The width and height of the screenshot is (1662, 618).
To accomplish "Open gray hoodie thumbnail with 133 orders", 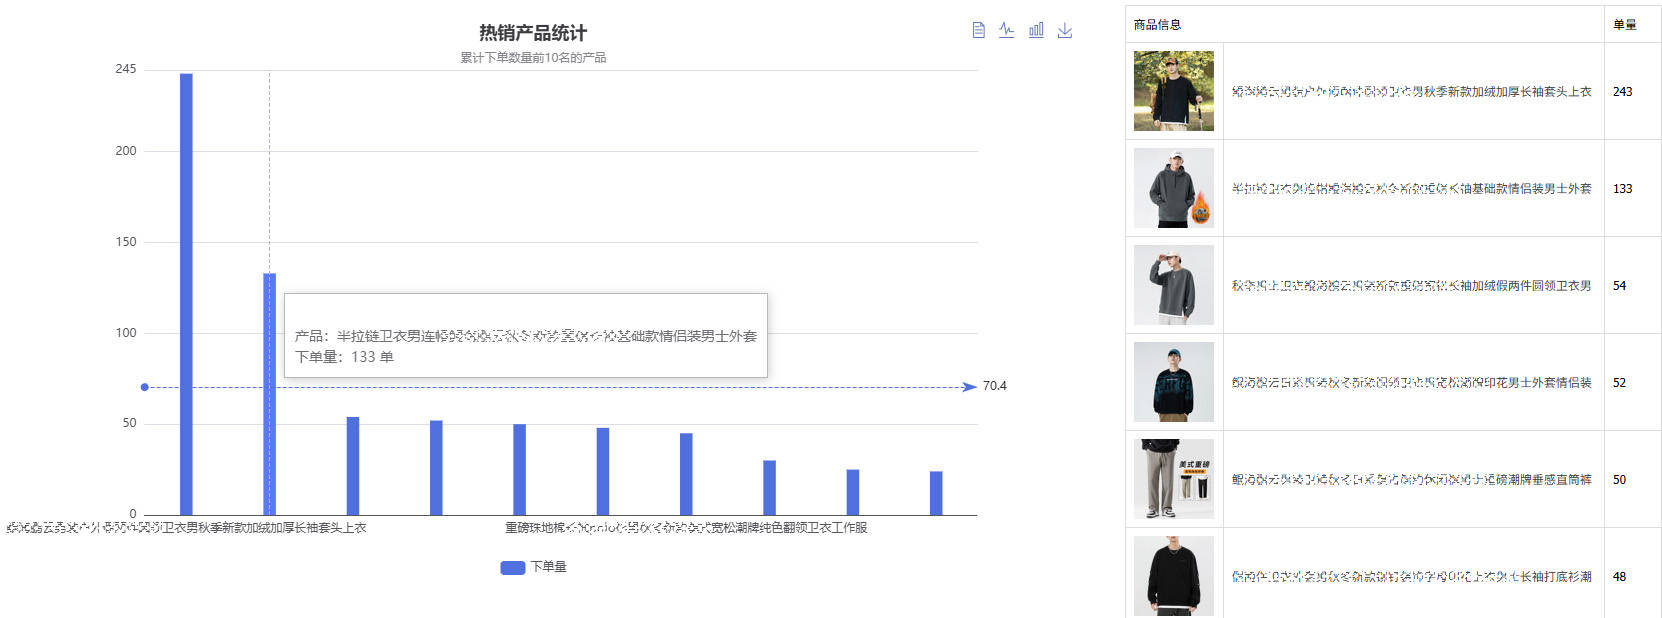I will [1173, 188].
